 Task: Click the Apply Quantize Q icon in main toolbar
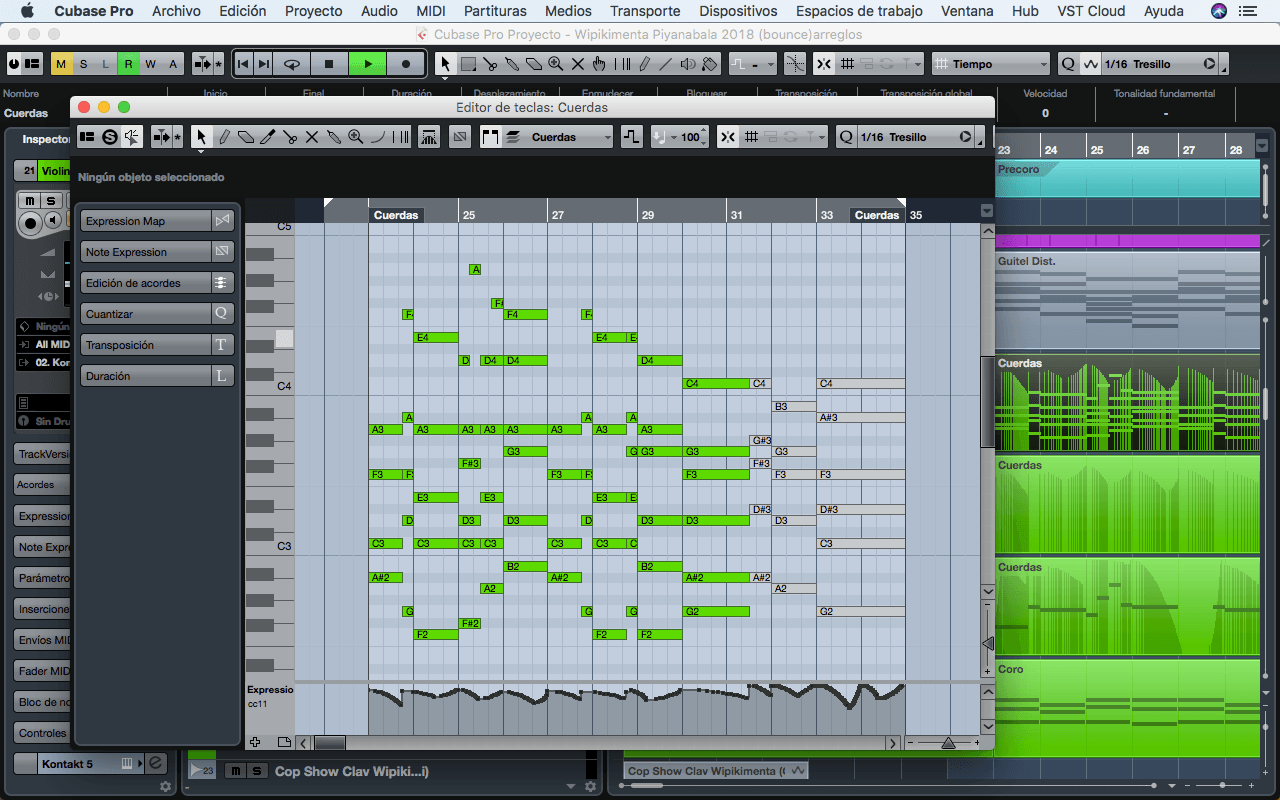click(x=1068, y=64)
